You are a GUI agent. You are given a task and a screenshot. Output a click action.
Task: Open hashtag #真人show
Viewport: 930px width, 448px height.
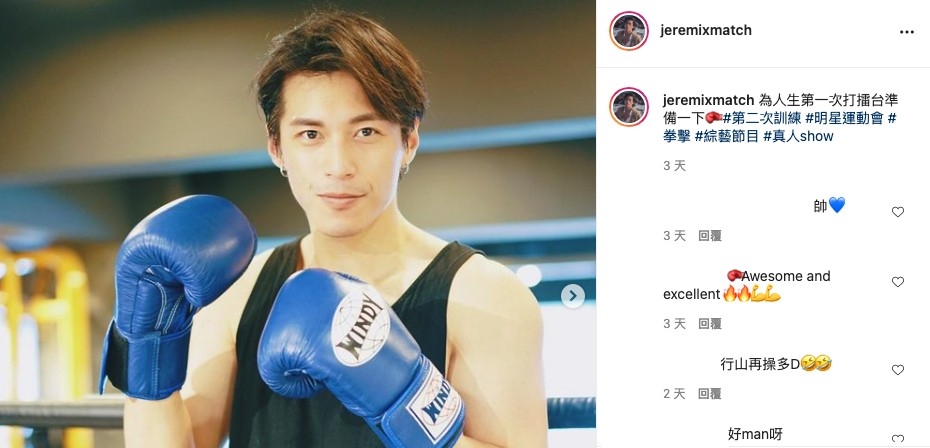tap(798, 136)
